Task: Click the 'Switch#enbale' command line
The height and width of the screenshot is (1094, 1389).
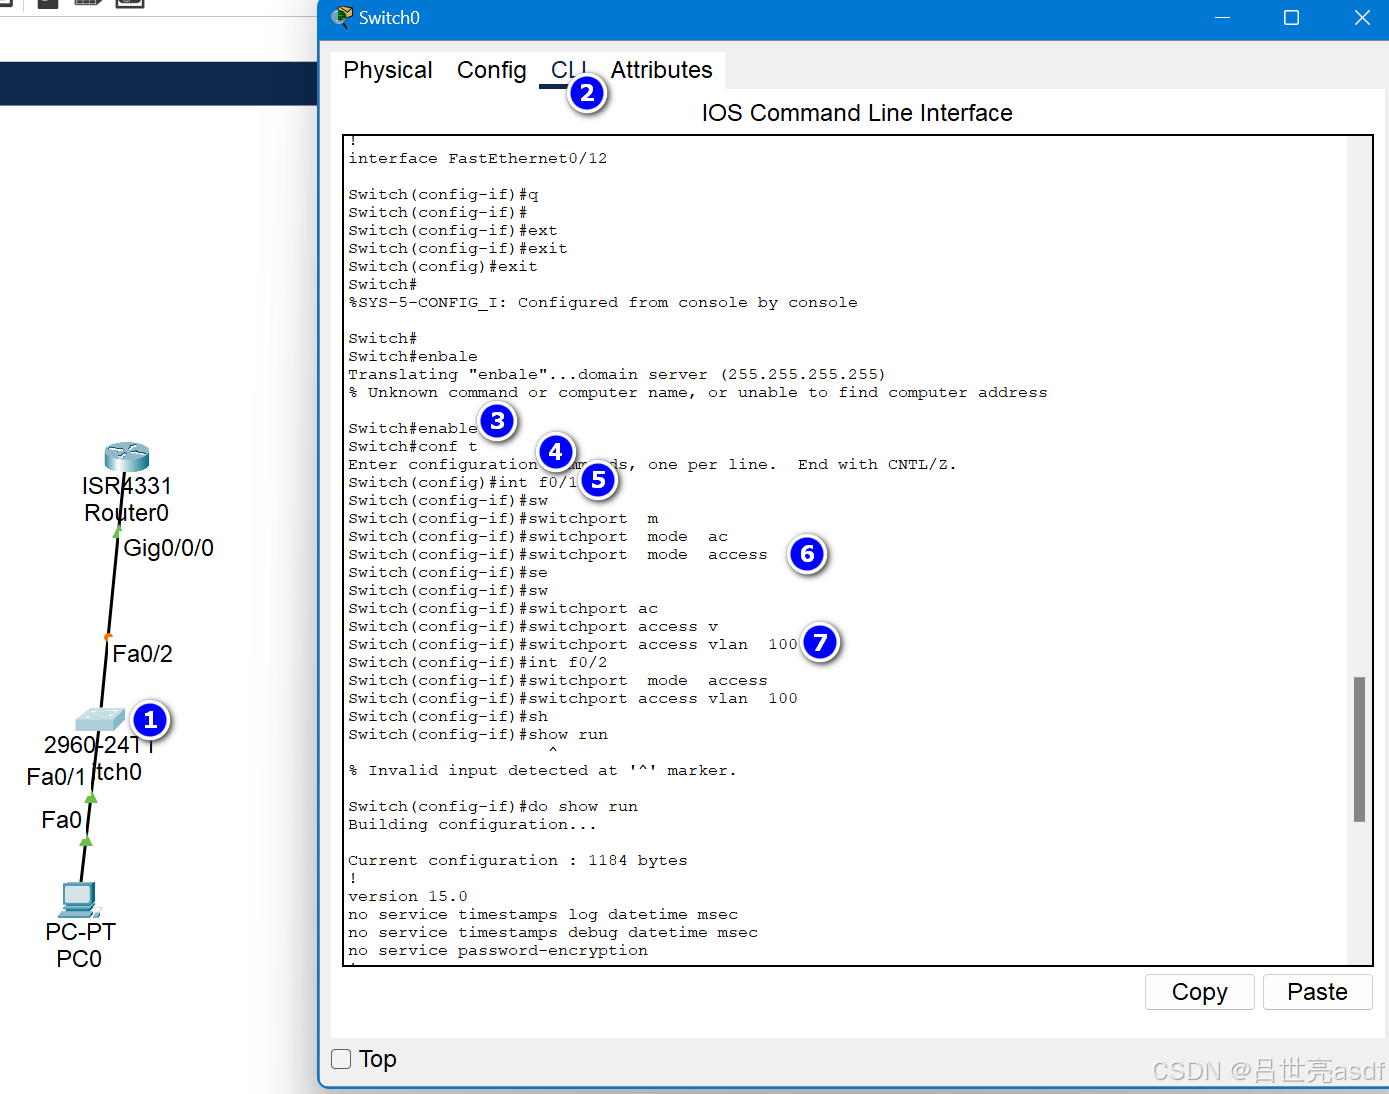Action: (412, 356)
